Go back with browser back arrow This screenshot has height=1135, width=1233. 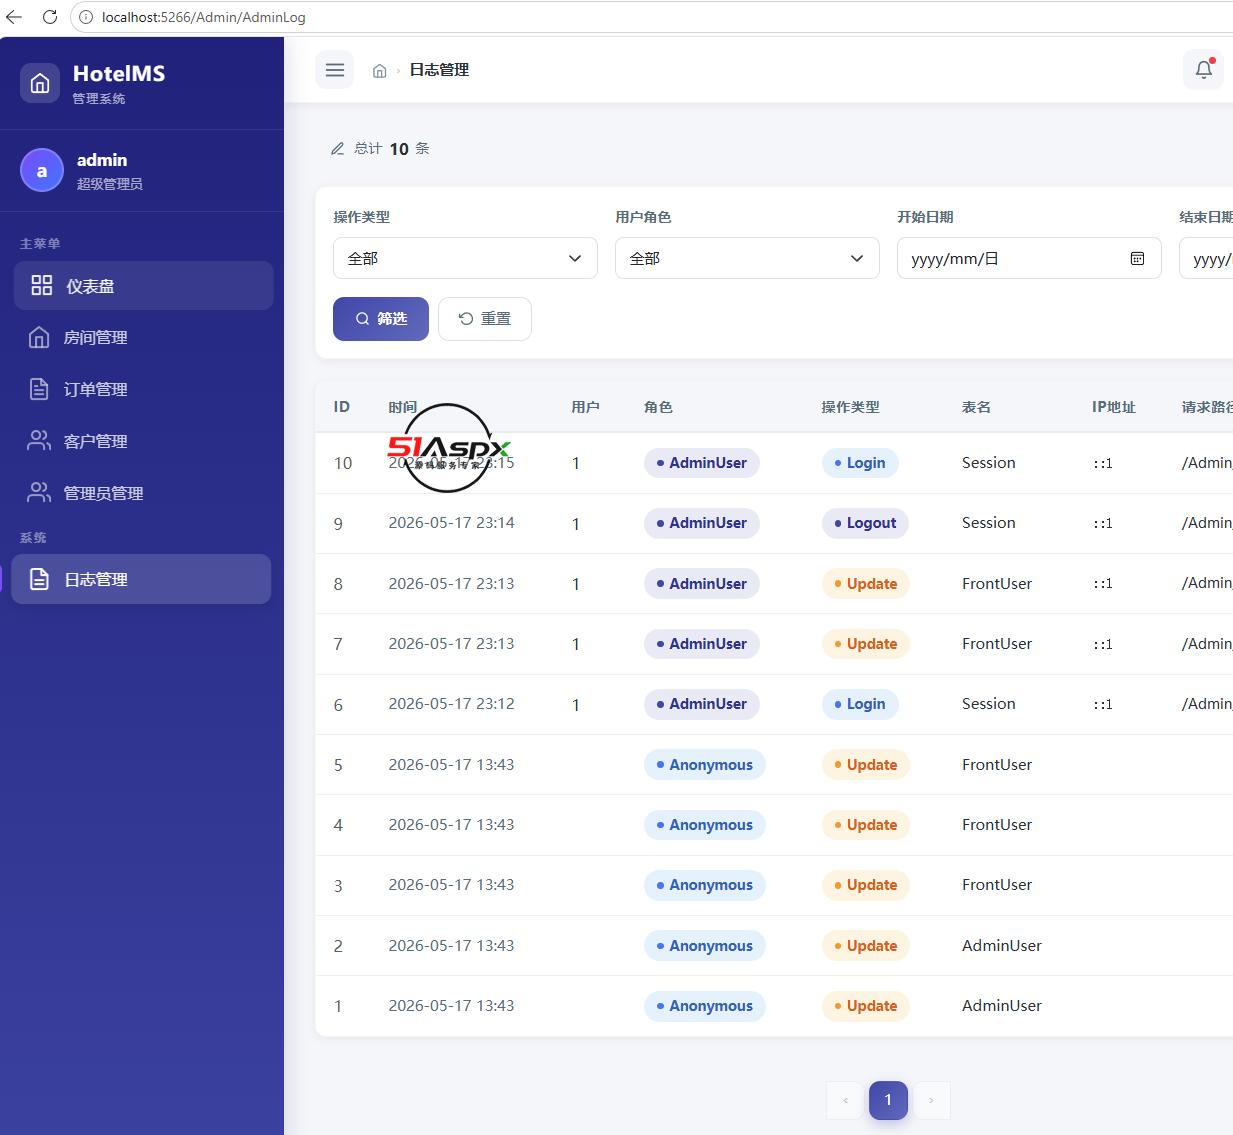[14, 17]
